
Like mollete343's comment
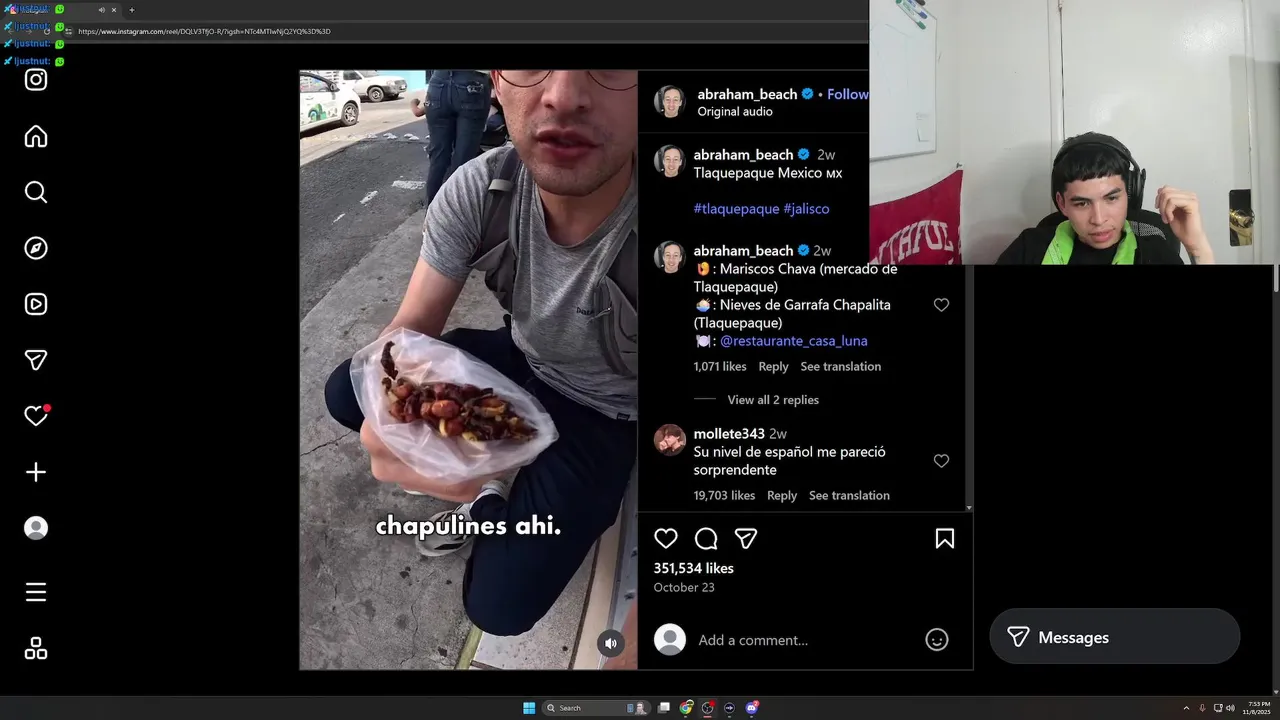[x=941, y=461]
